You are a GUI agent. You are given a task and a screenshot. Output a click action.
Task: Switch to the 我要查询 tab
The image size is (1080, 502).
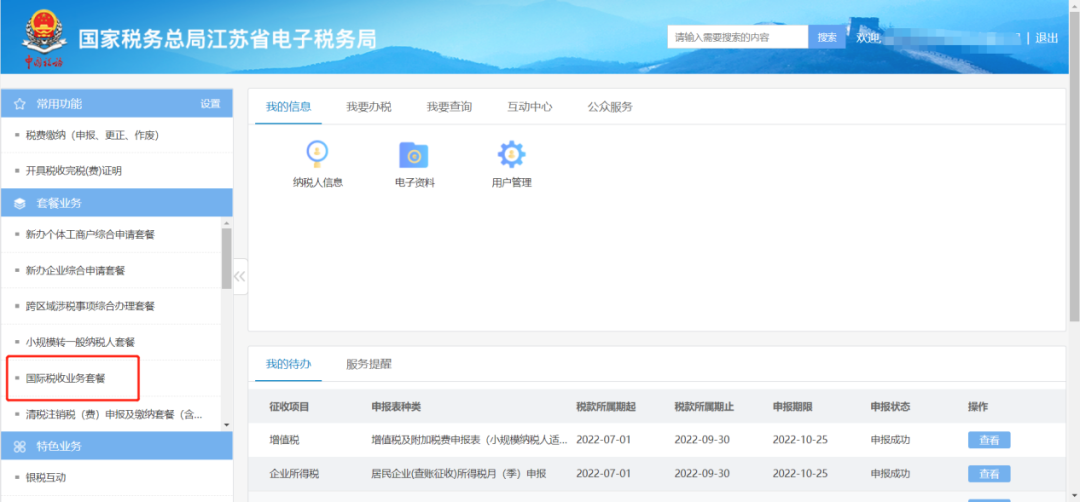tap(449, 107)
